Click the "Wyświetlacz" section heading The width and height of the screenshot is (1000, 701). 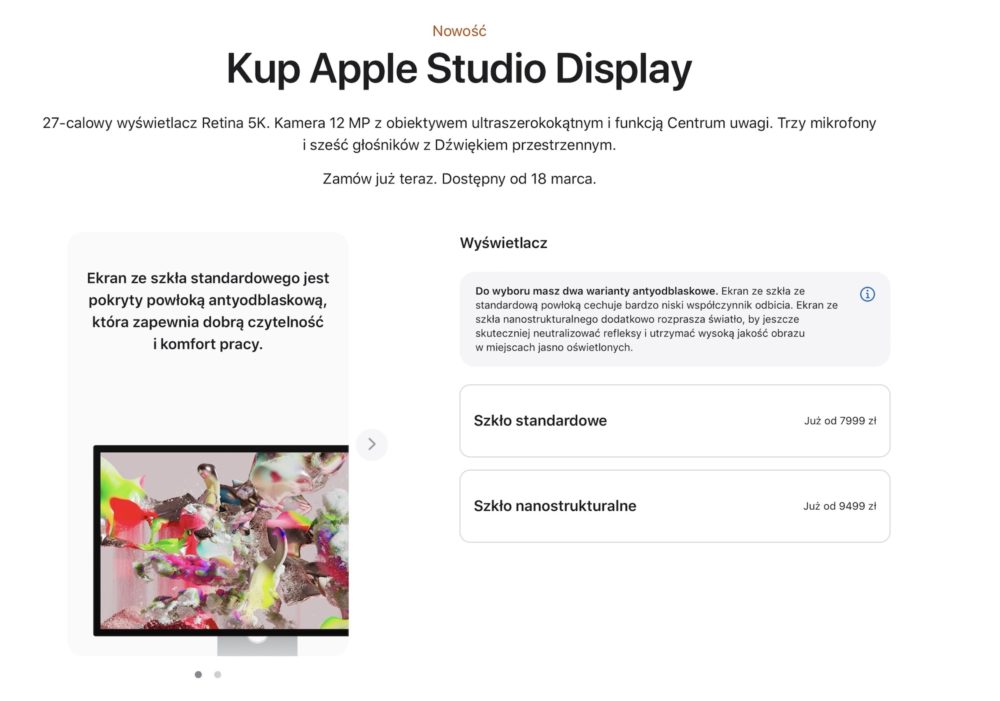pos(503,243)
